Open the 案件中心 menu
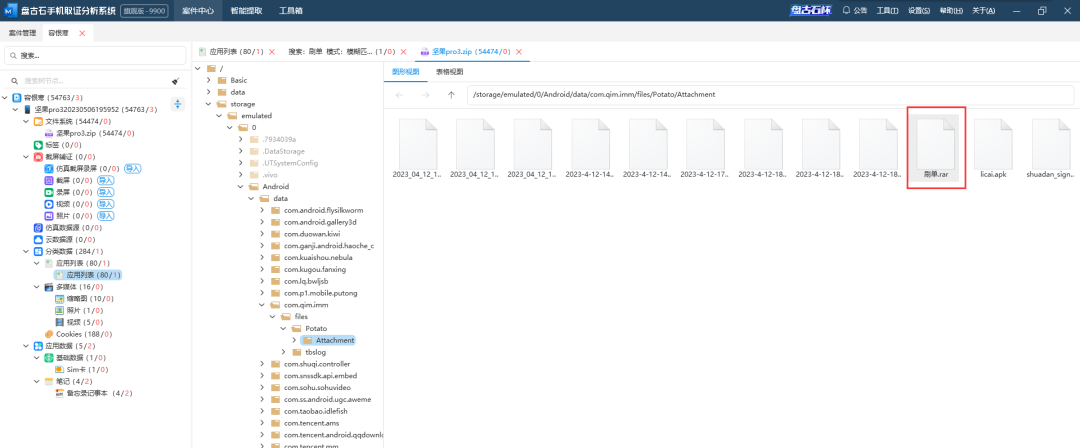 click(x=198, y=10)
